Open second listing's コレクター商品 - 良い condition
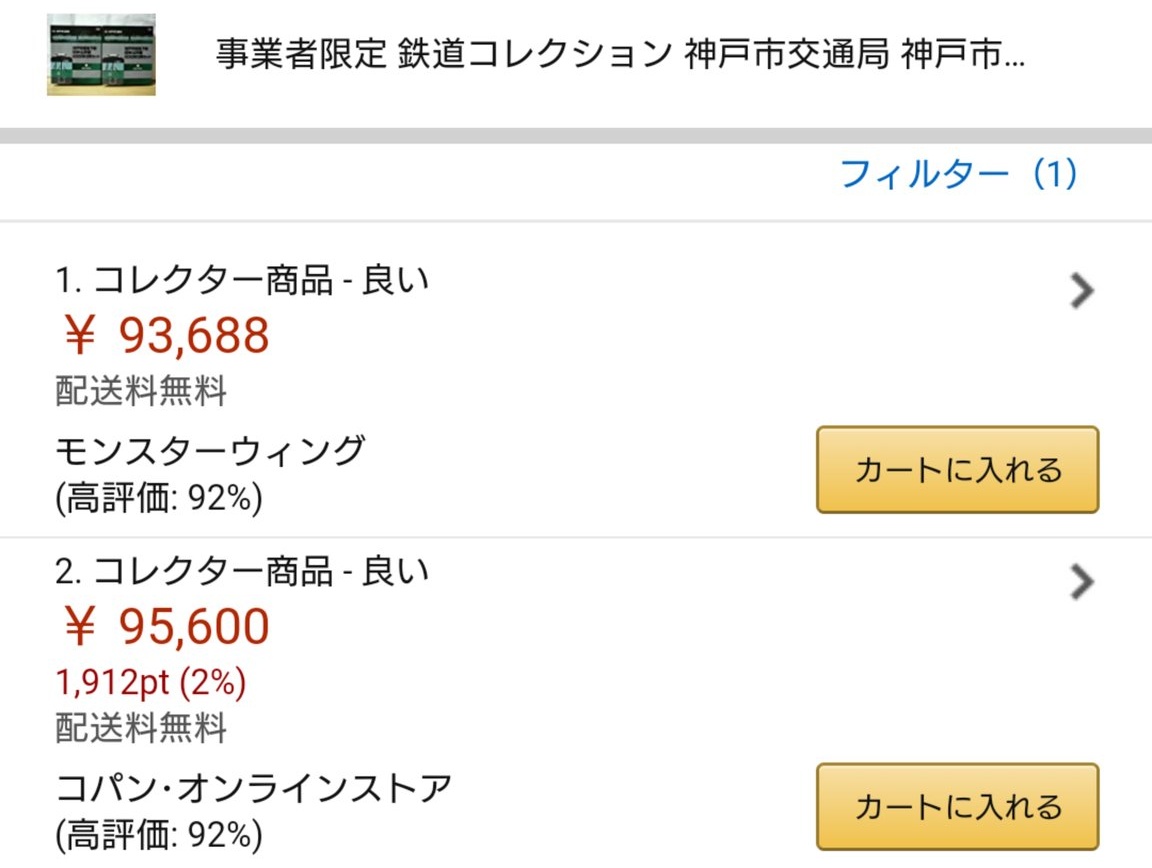This screenshot has width=1152, height=868. (x=242, y=571)
